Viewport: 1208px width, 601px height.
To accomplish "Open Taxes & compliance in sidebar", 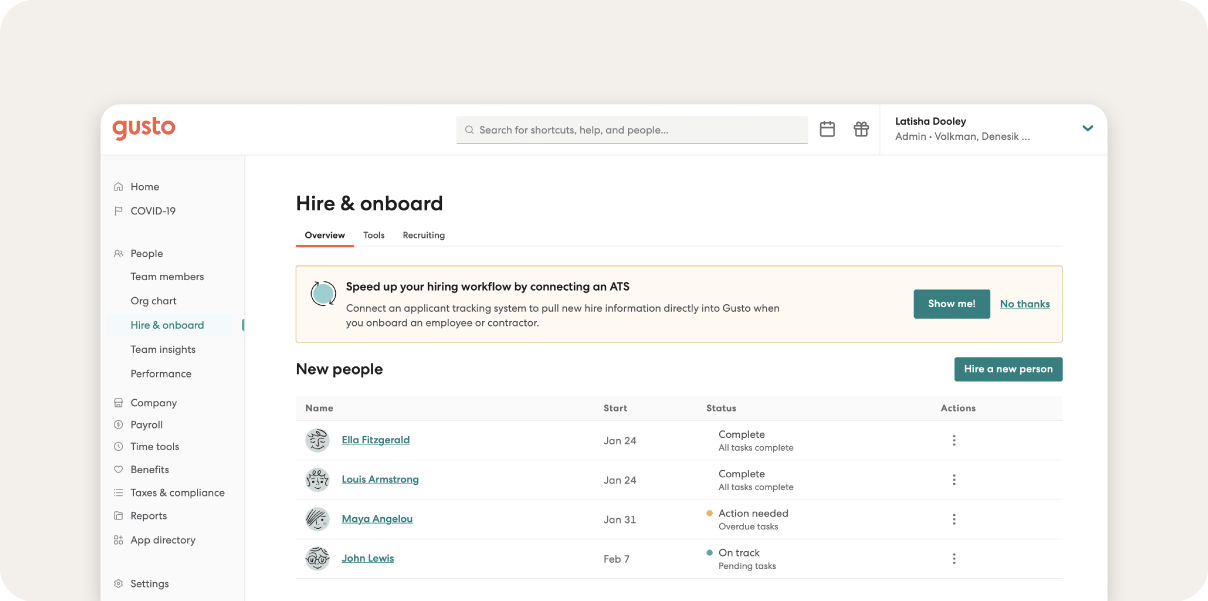I will pyautogui.click(x=177, y=493).
